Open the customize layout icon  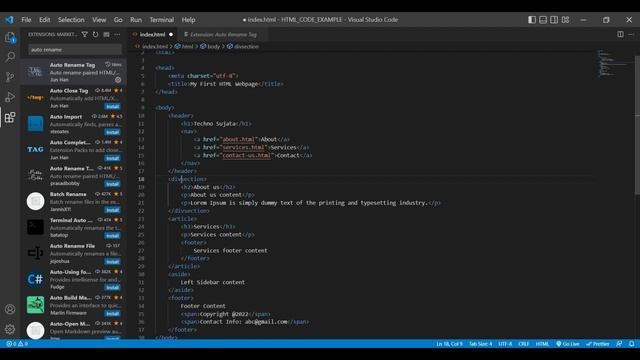click(565, 20)
